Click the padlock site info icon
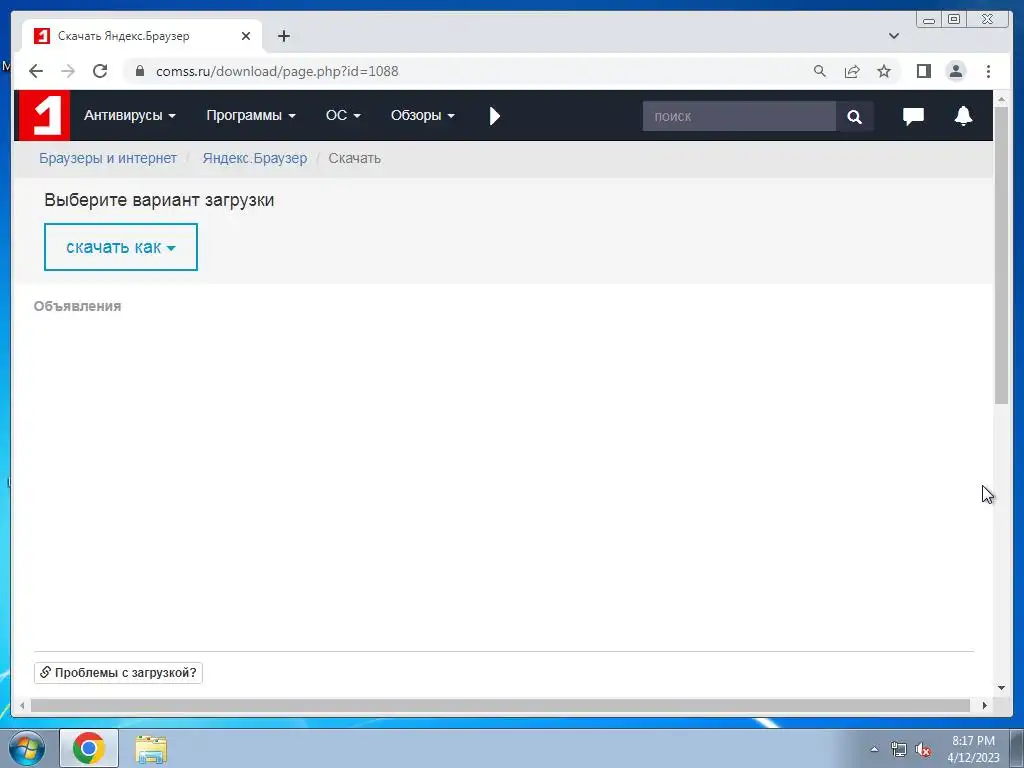The height and width of the screenshot is (768, 1024). 139,71
